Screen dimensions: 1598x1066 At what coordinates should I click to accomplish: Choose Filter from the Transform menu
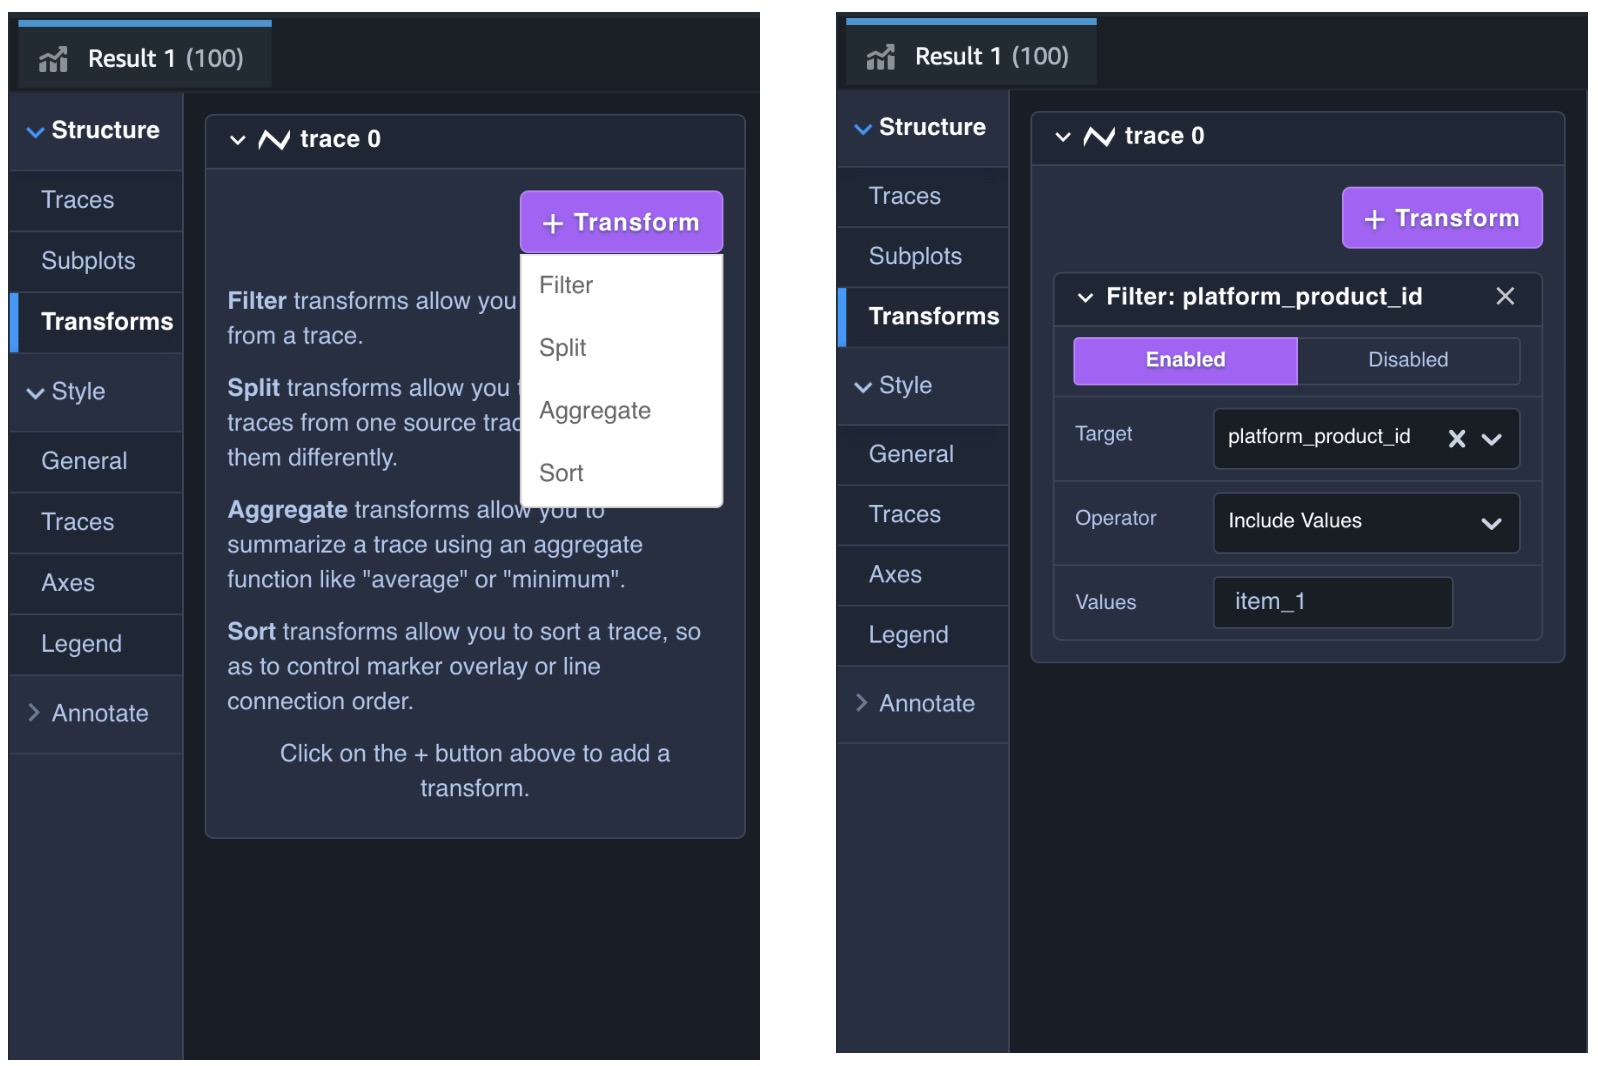(x=621, y=286)
